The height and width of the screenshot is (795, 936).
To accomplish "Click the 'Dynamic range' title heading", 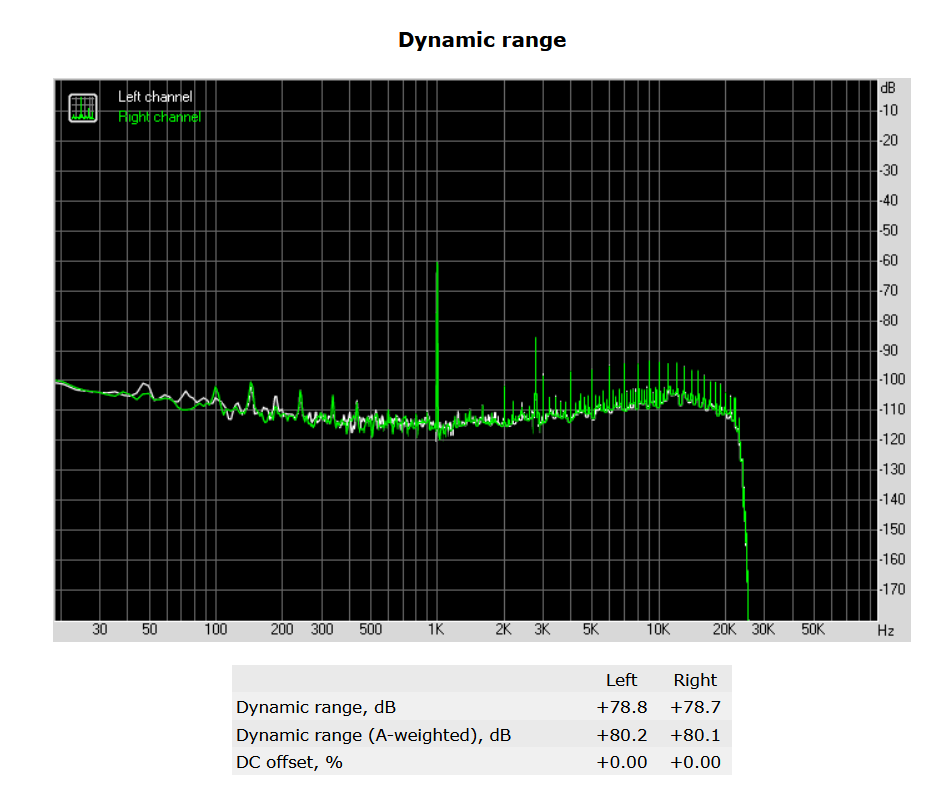I will tap(482, 40).
